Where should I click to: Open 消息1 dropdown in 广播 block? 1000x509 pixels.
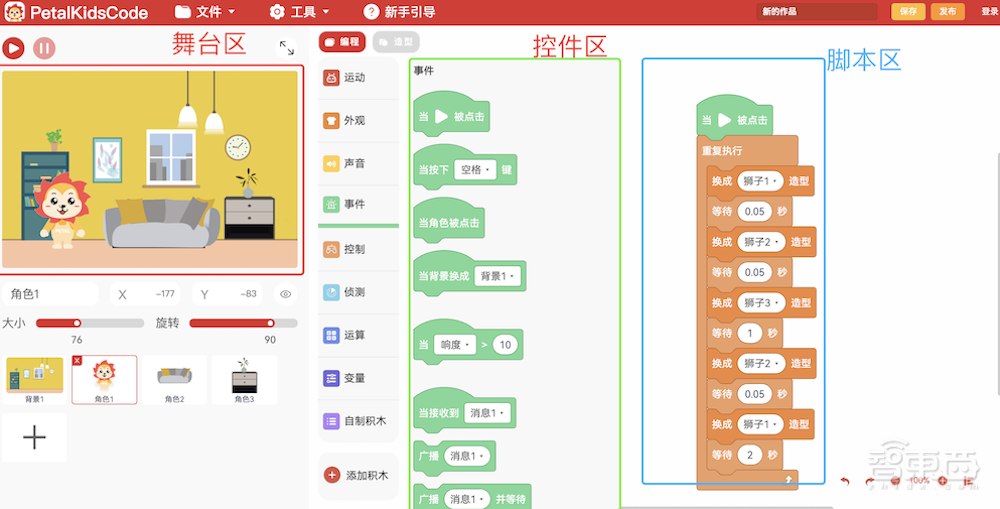coord(466,456)
